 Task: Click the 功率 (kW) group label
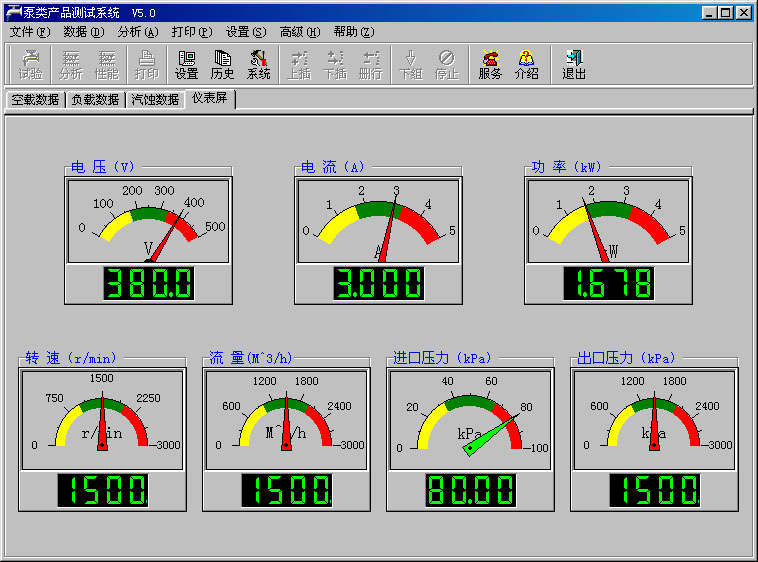click(x=566, y=167)
